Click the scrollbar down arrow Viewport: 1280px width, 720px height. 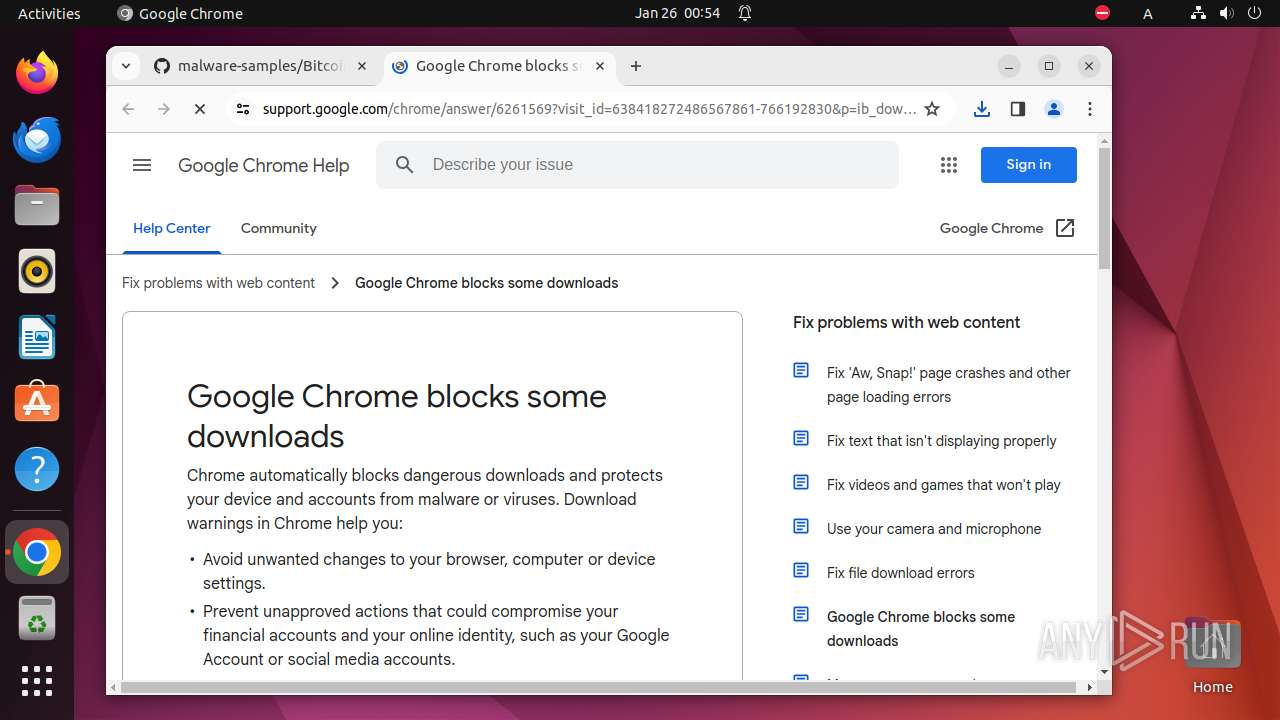[1104, 672]
